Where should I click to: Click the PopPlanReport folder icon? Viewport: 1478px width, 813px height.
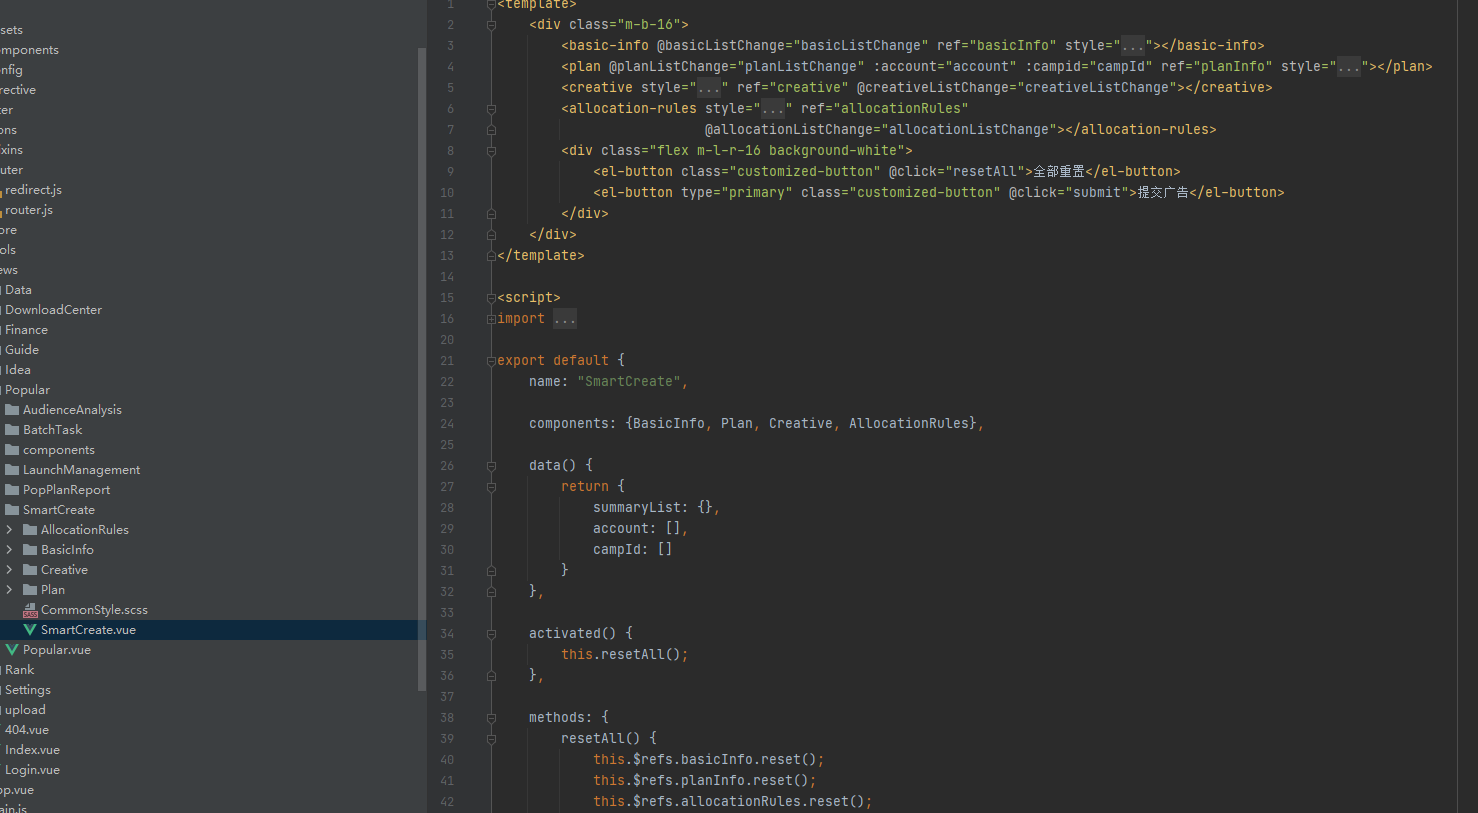point(12,490)
